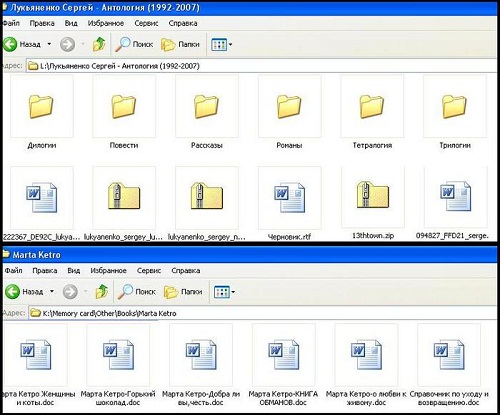Open Файл menu in Marta Ketro window
Screen dimensions: 500x415
[14, 270]
